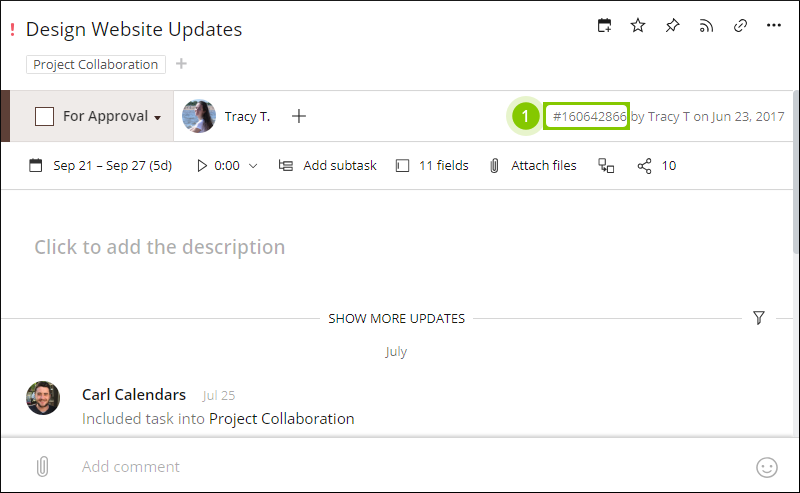800x493 pixels.
Task: Open the For Approval status dropdown
Action: click(112, 116)
